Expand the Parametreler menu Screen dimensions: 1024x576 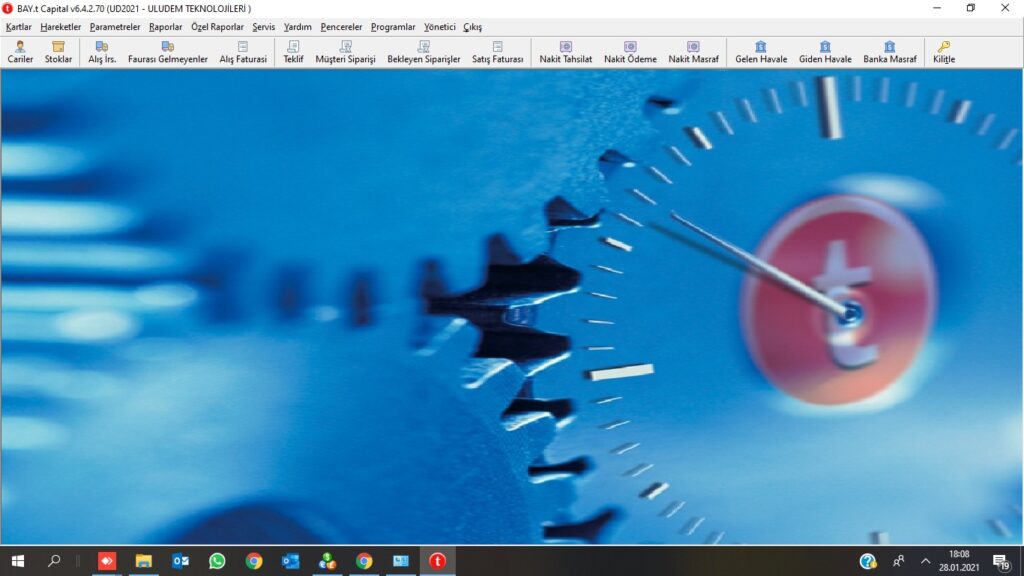[115, 27]
